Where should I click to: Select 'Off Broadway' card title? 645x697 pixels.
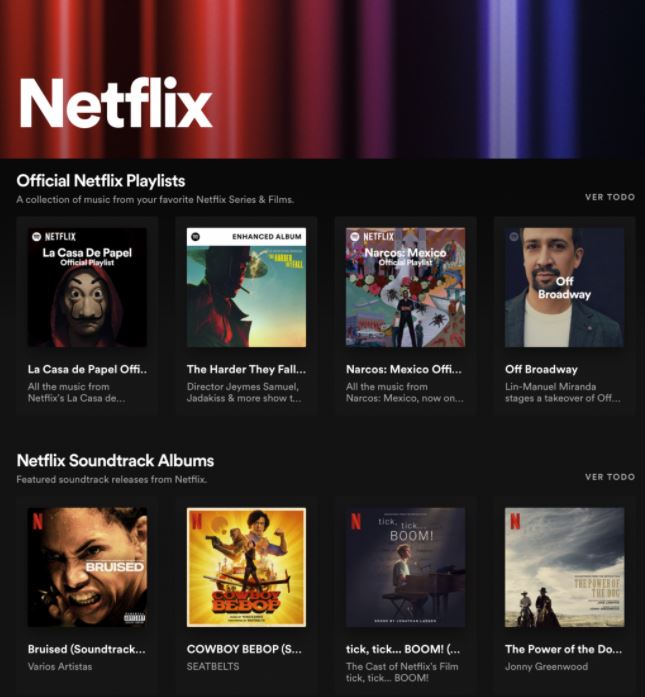point(541,369)
